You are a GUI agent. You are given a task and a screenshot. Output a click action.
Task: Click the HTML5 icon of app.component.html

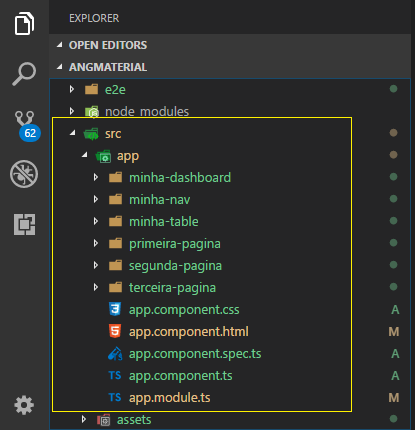(115, 331)
